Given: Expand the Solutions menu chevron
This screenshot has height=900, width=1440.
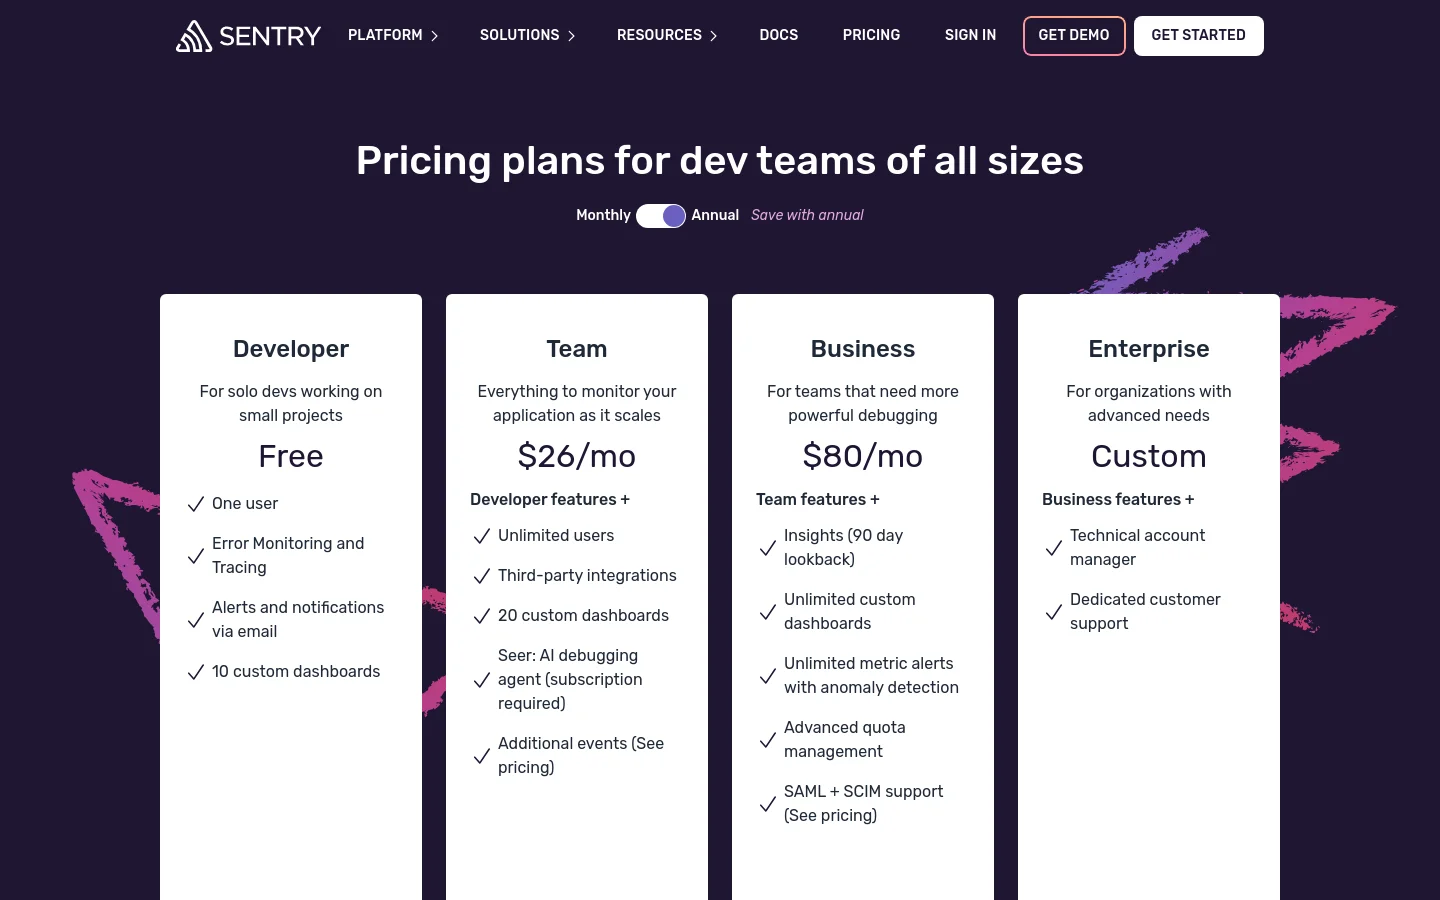Looking at the screenshot, I should [571, 36].
